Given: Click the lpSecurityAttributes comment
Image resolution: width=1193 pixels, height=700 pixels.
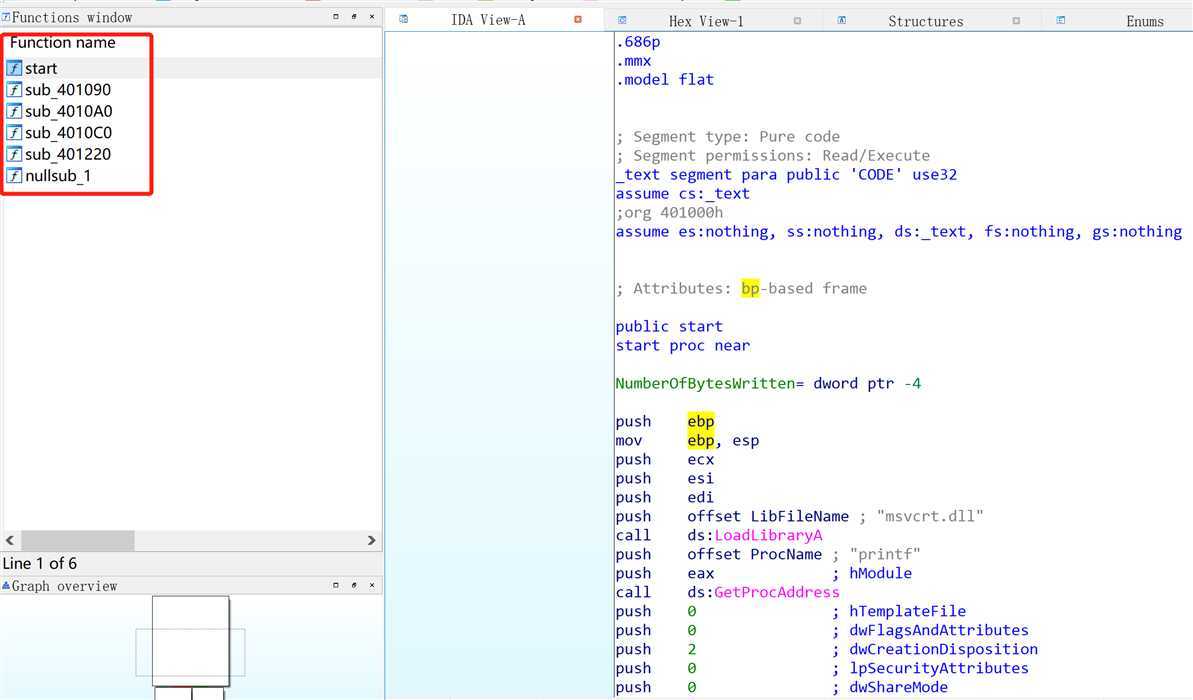Looking at the screenshot, I should tap(939, 669).
